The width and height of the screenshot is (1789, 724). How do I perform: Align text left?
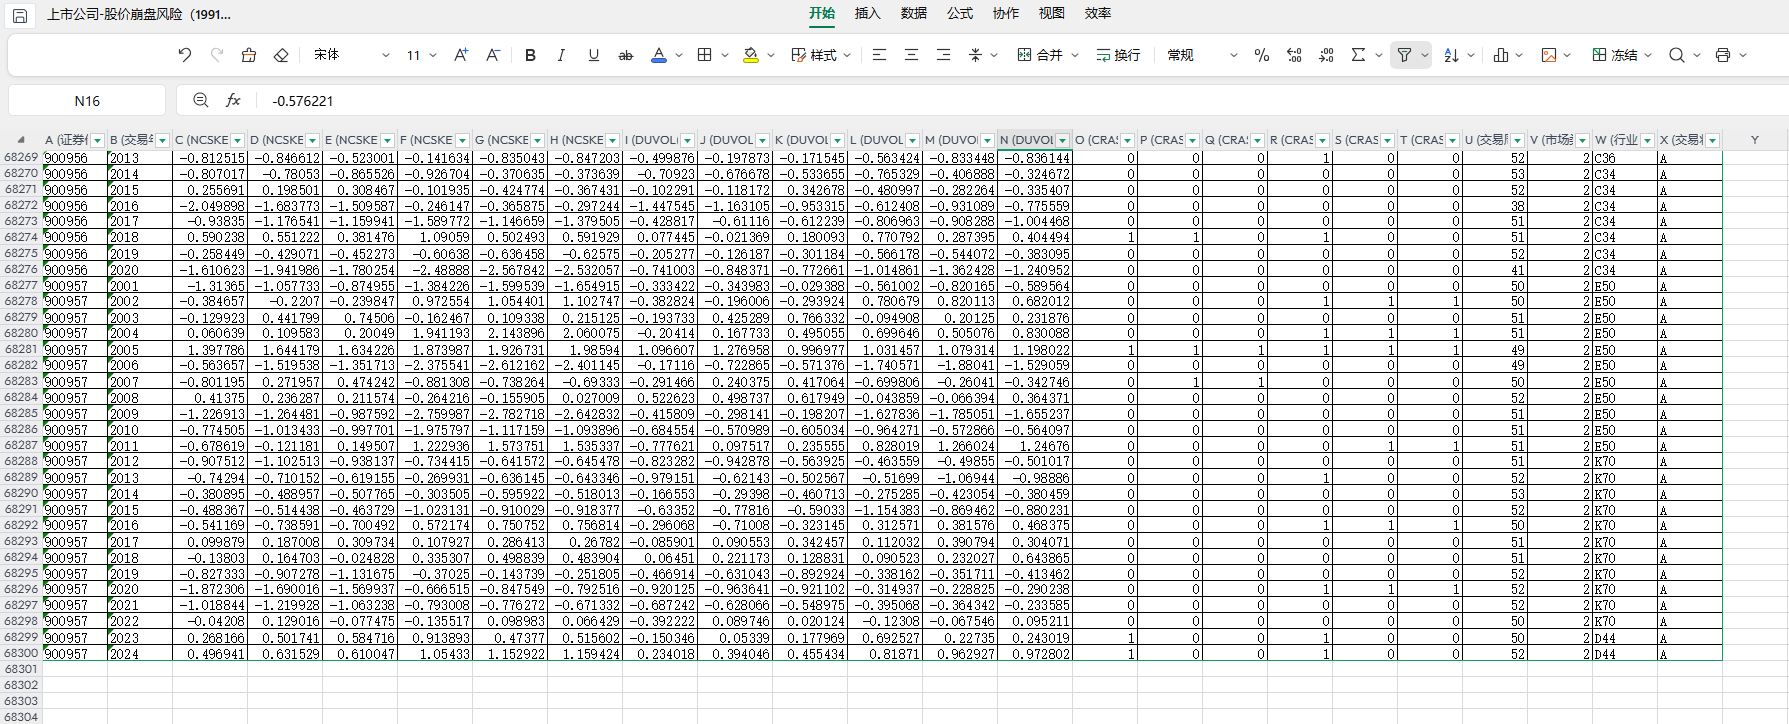tap(879, 55)
